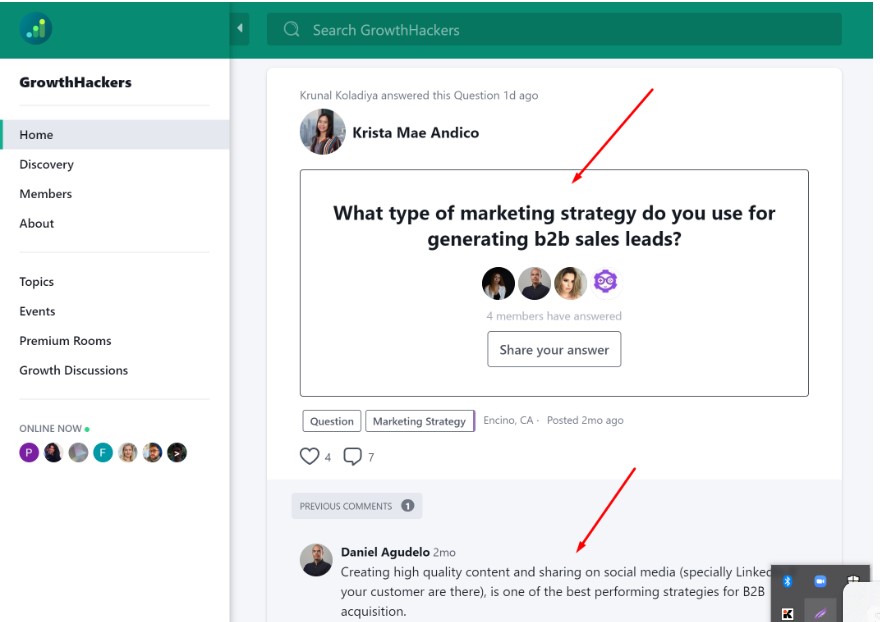This screenshot has height=622, width=880.
Task: Expand Previous Comments
Action: click(357, 506)
